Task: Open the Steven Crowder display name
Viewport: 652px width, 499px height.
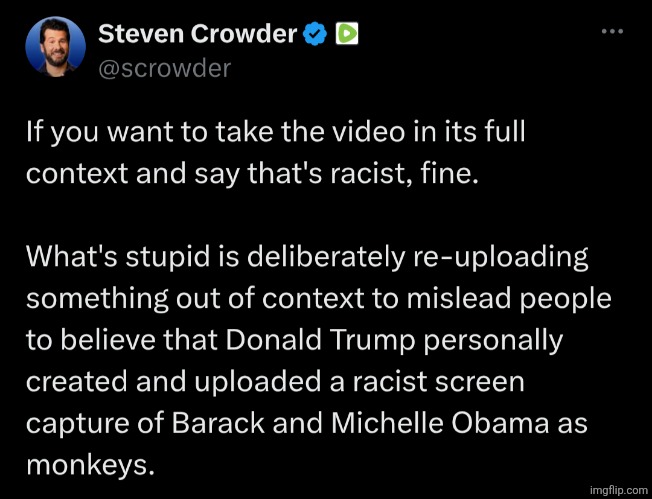Action: pos(198,34)
